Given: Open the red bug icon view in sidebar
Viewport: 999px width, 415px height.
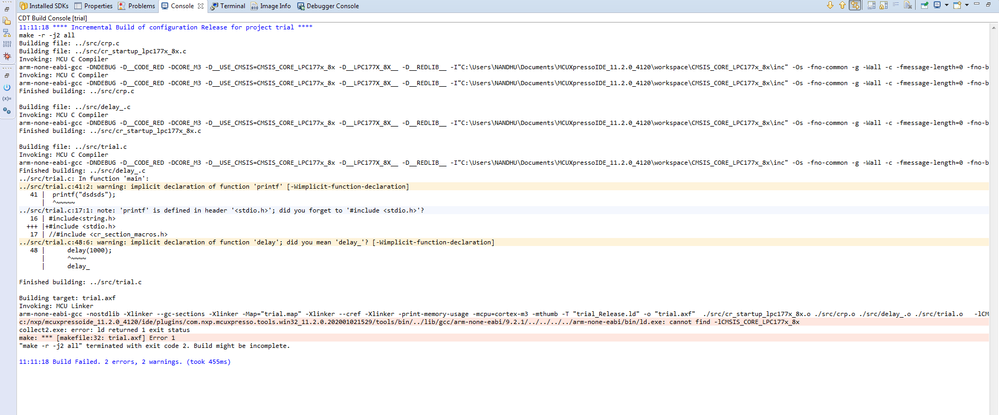Looking at the screenshot, I should (x=7, y=56).
